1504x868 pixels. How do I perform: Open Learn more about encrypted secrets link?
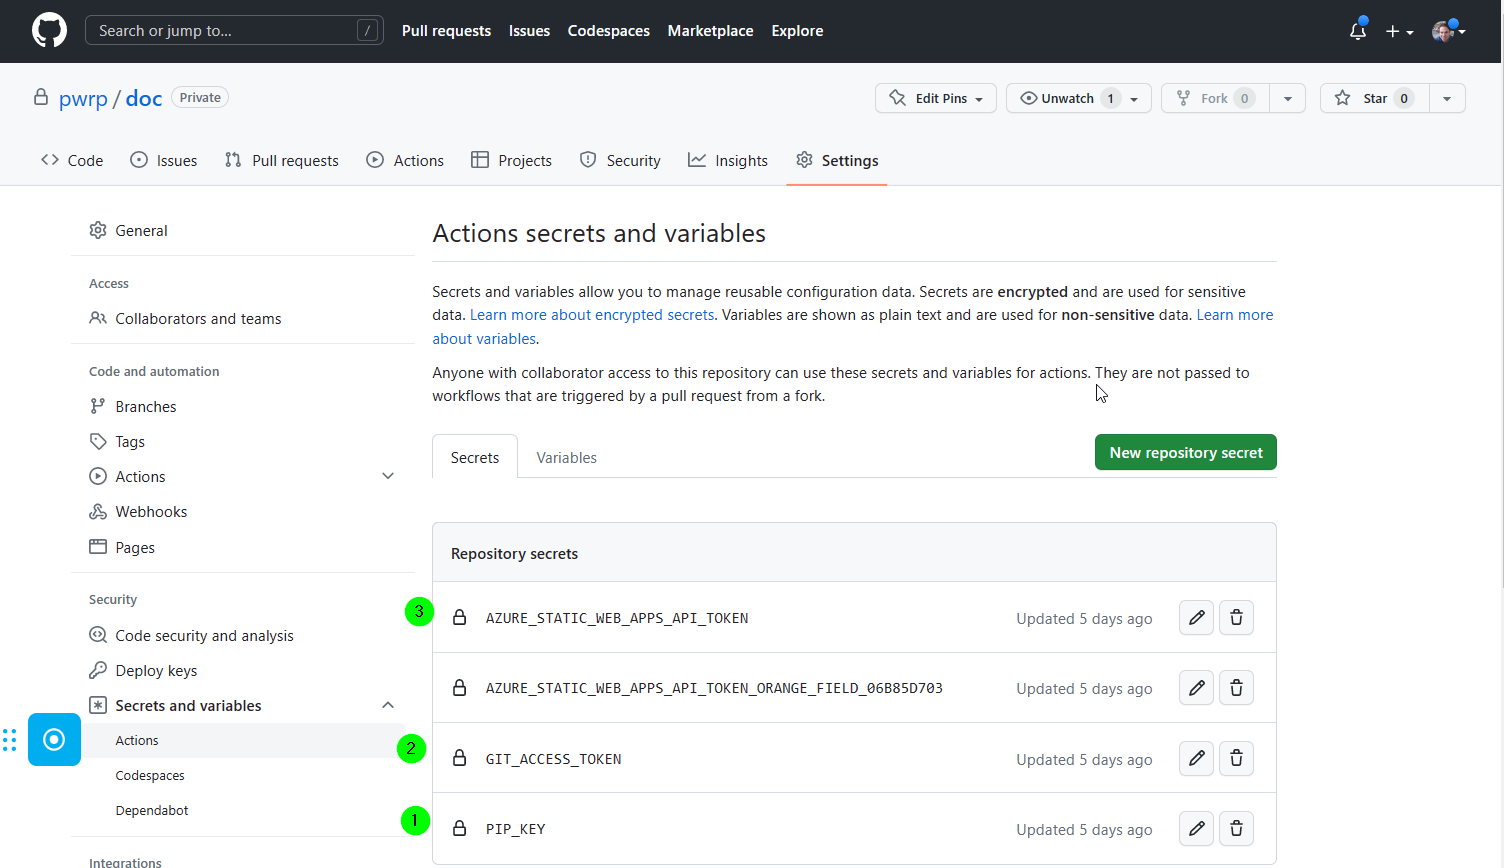[592, 315]
